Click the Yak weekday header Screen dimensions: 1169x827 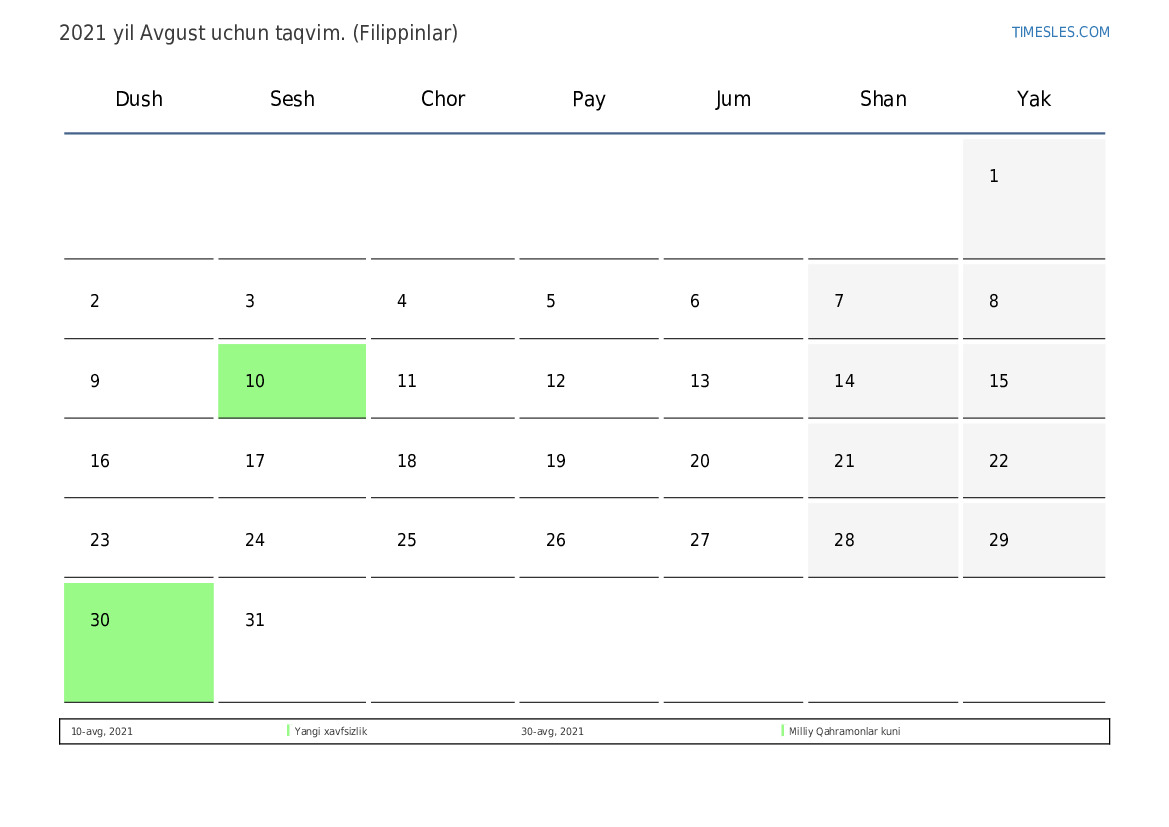(x=1034, y=99)
